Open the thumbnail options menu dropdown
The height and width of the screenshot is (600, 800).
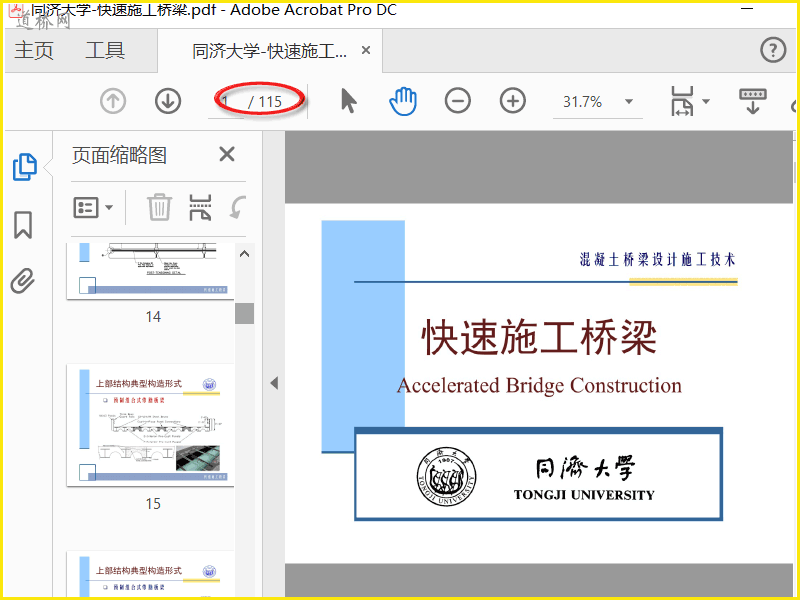(x=93, y=208)
